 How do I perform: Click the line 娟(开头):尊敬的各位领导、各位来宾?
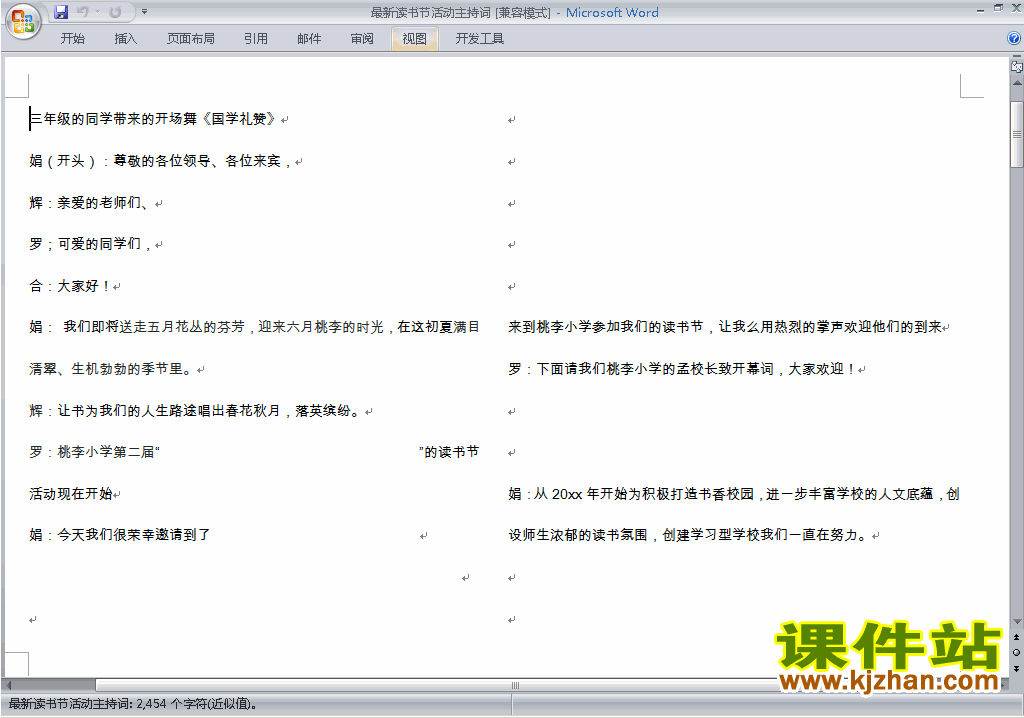159,161
